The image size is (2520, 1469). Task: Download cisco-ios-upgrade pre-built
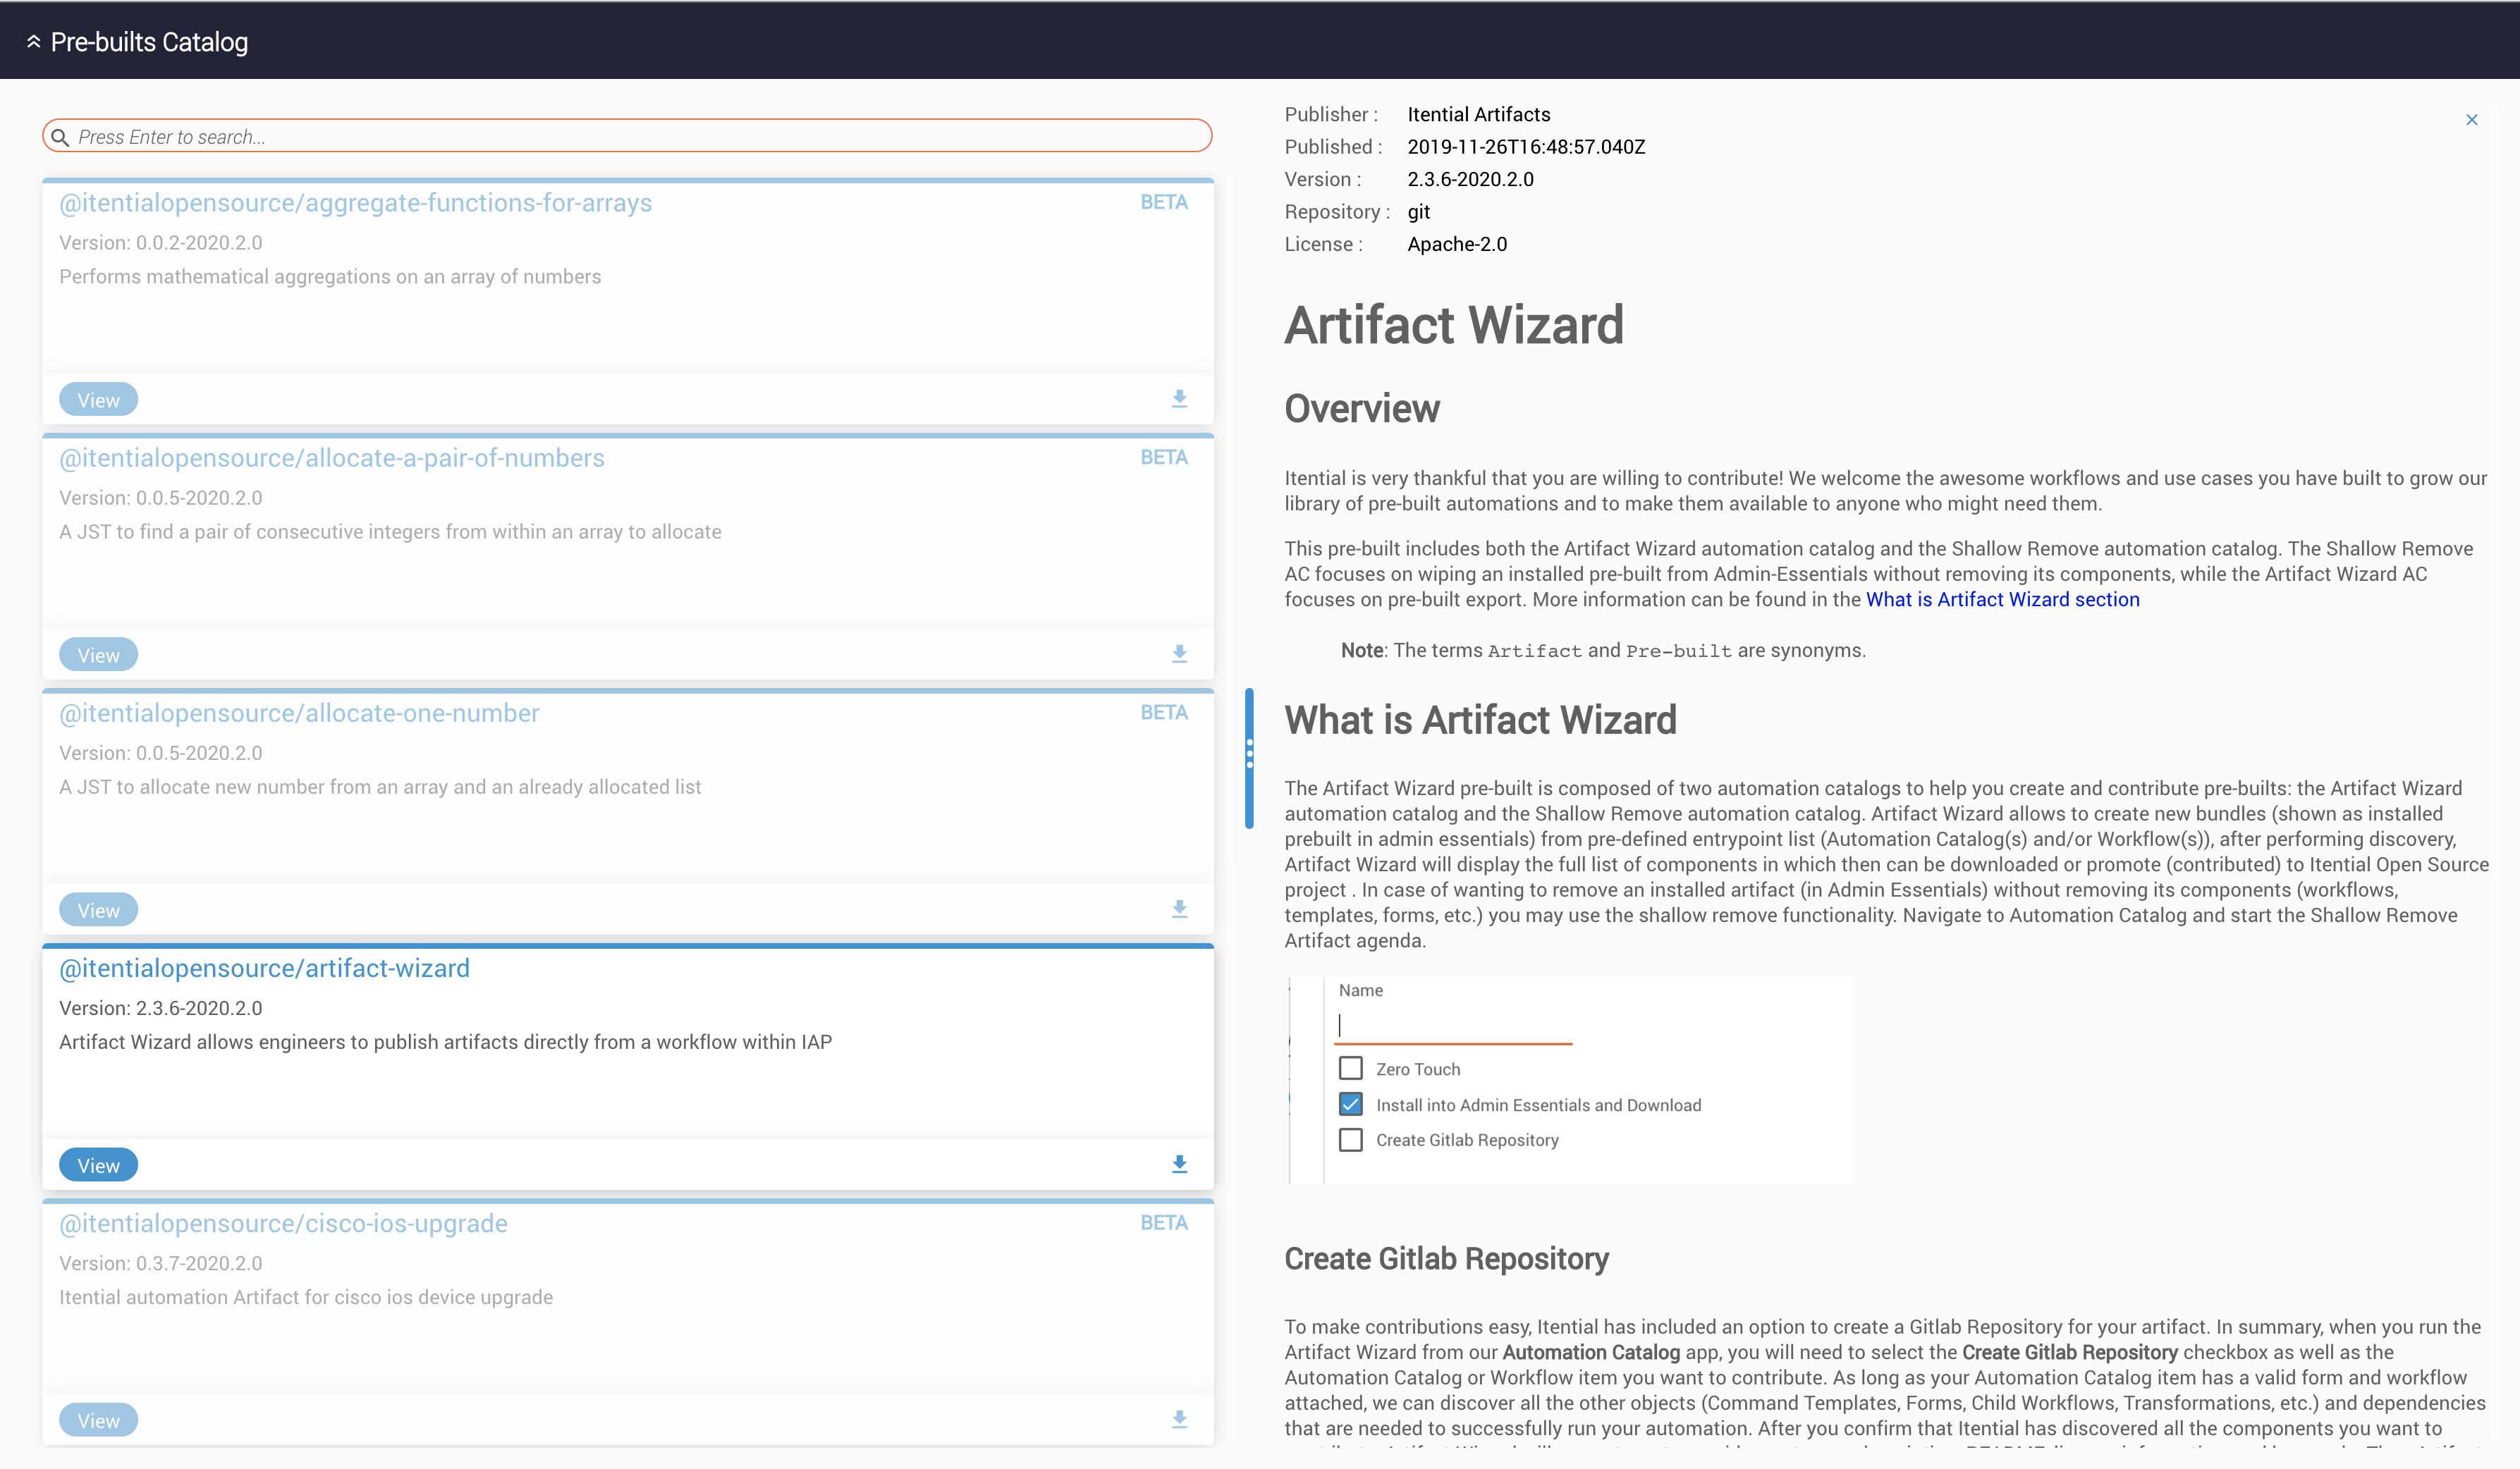(1179, 1419)
